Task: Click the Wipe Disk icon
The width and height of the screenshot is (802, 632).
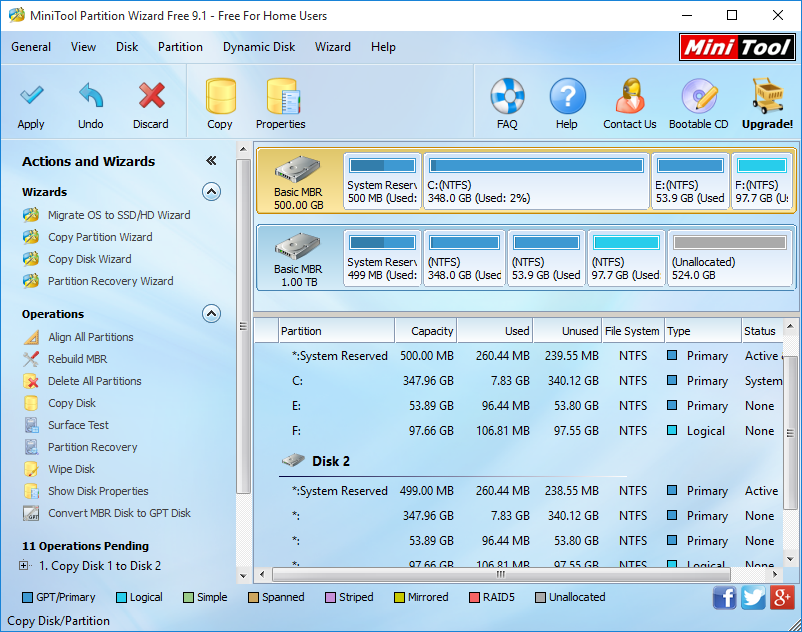Action: coord(31,469)
